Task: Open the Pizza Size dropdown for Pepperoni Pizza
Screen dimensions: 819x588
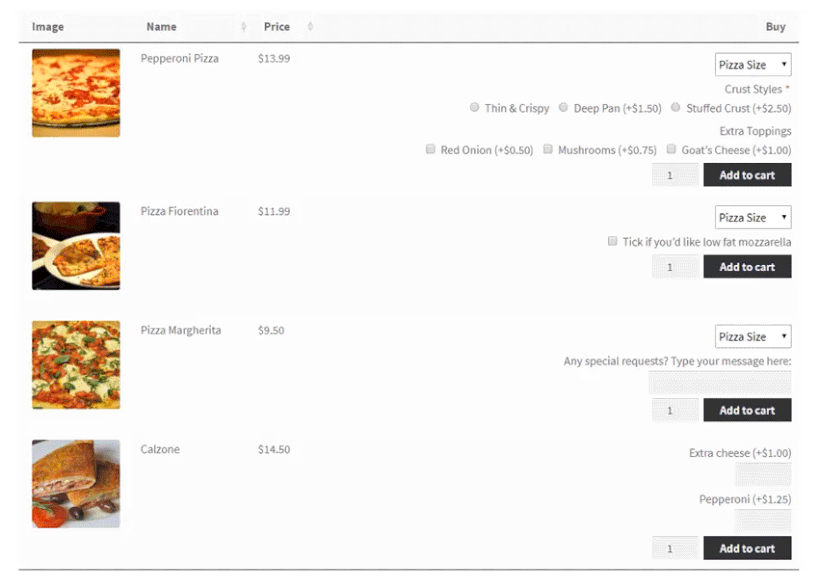Action: tap(752, 63)
